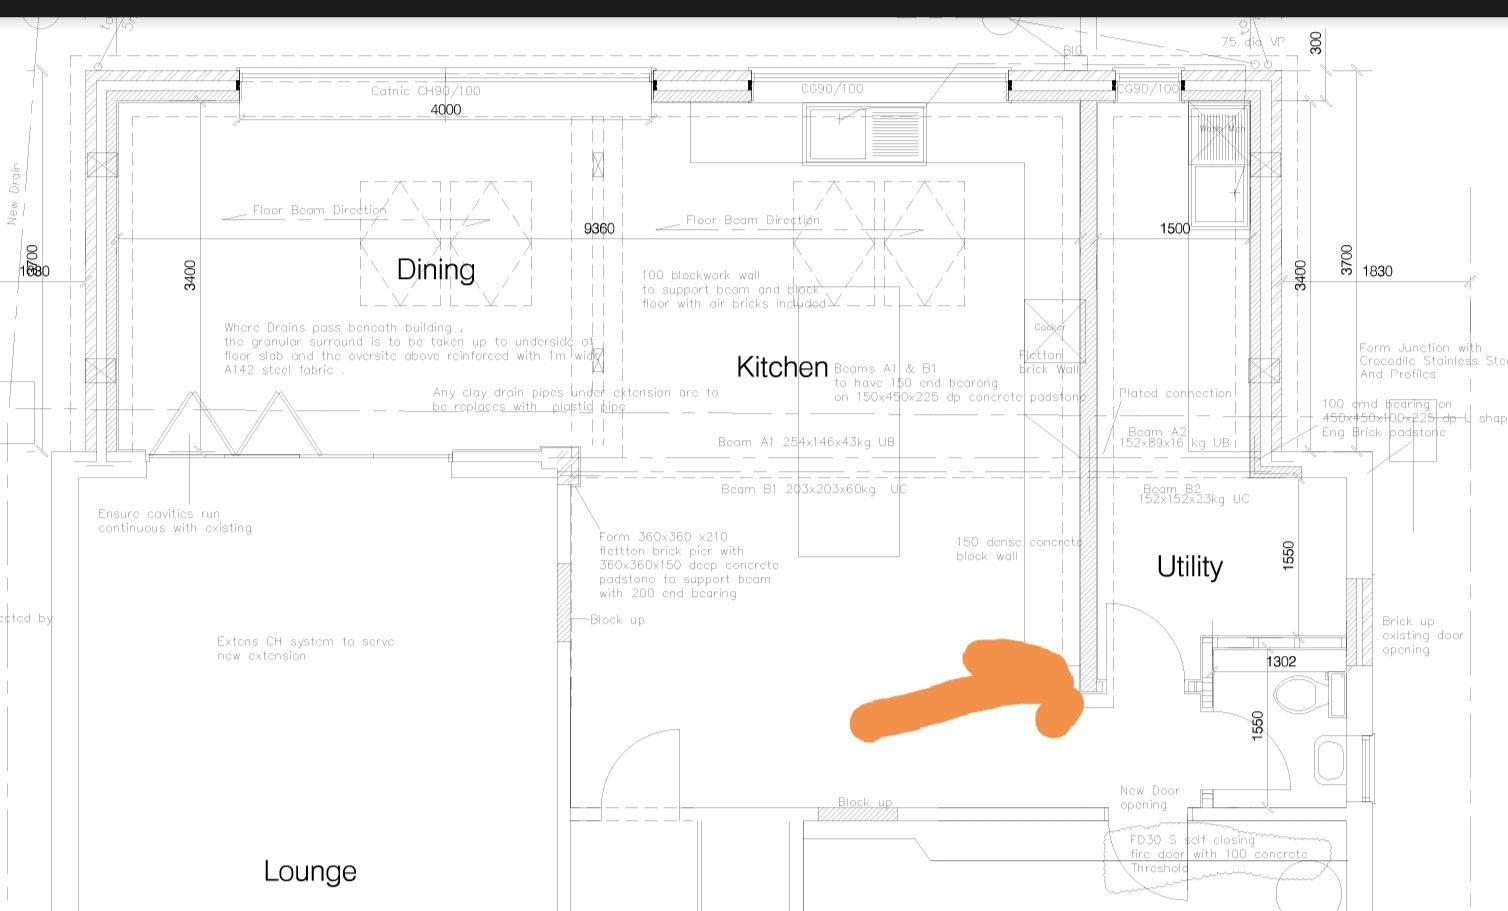1508x911 pixels.
Task: Click the Catnic CH90/100 lintel label
Action: coord(425,90)
